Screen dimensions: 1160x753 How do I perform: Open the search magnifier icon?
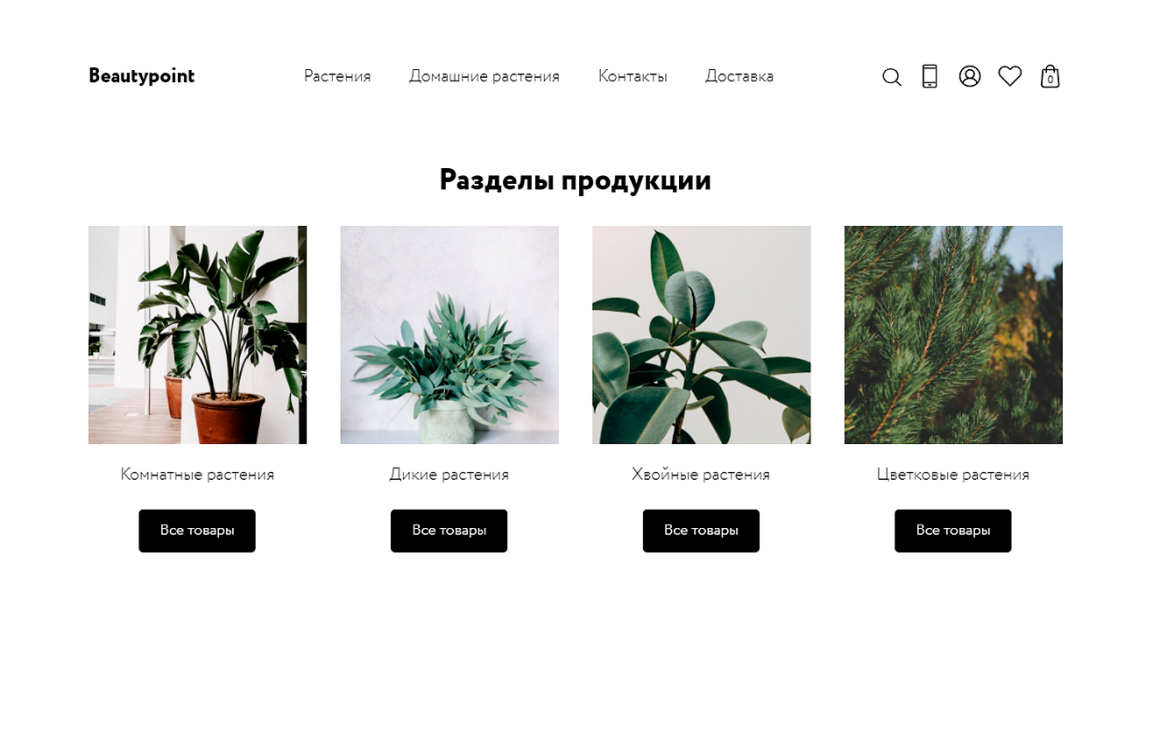click(891, 77)
